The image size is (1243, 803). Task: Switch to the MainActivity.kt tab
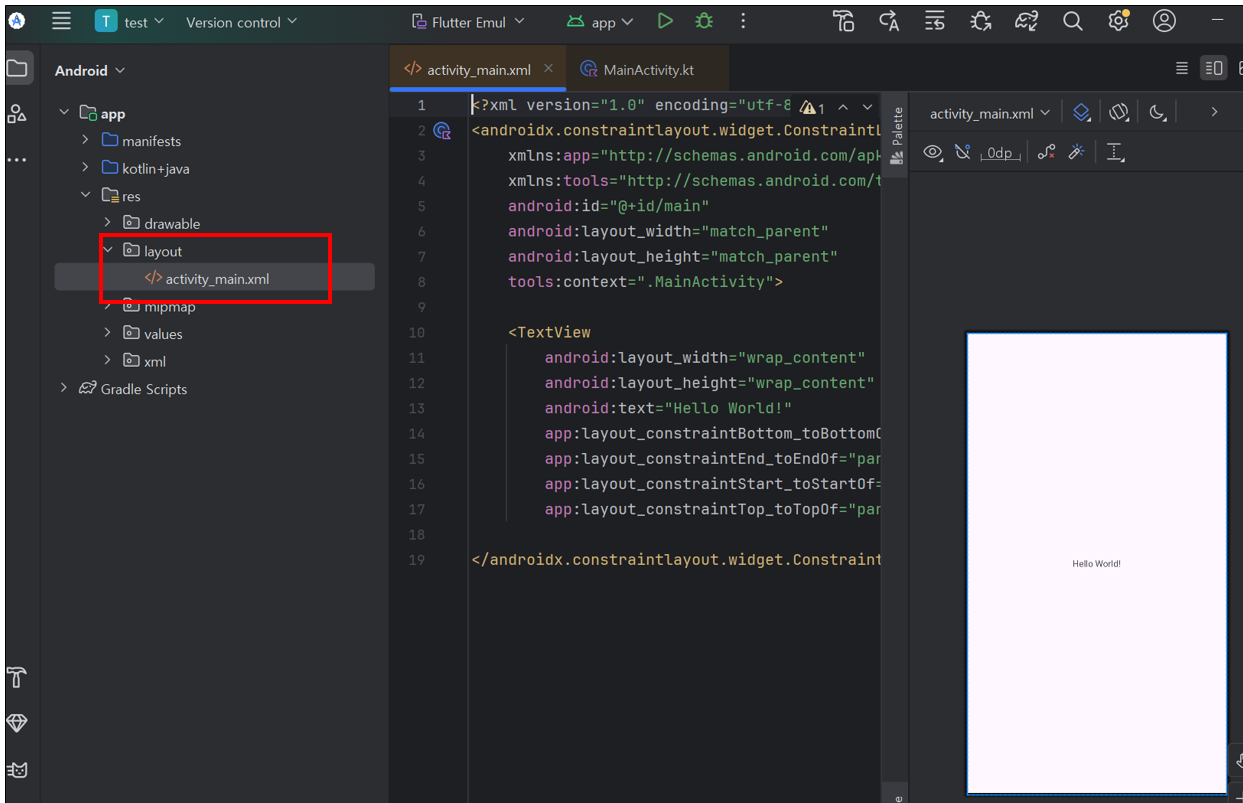pyautogui.click(x=637, y=70)
